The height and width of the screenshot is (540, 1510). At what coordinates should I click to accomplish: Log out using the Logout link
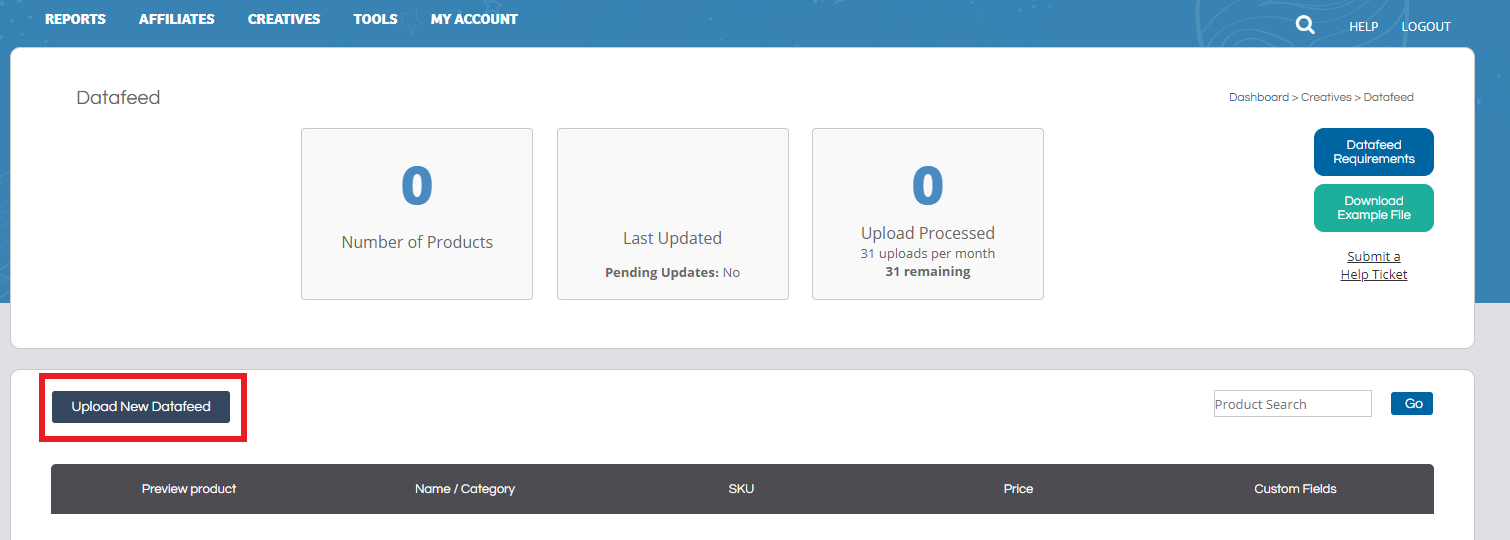click(1425, 27)
